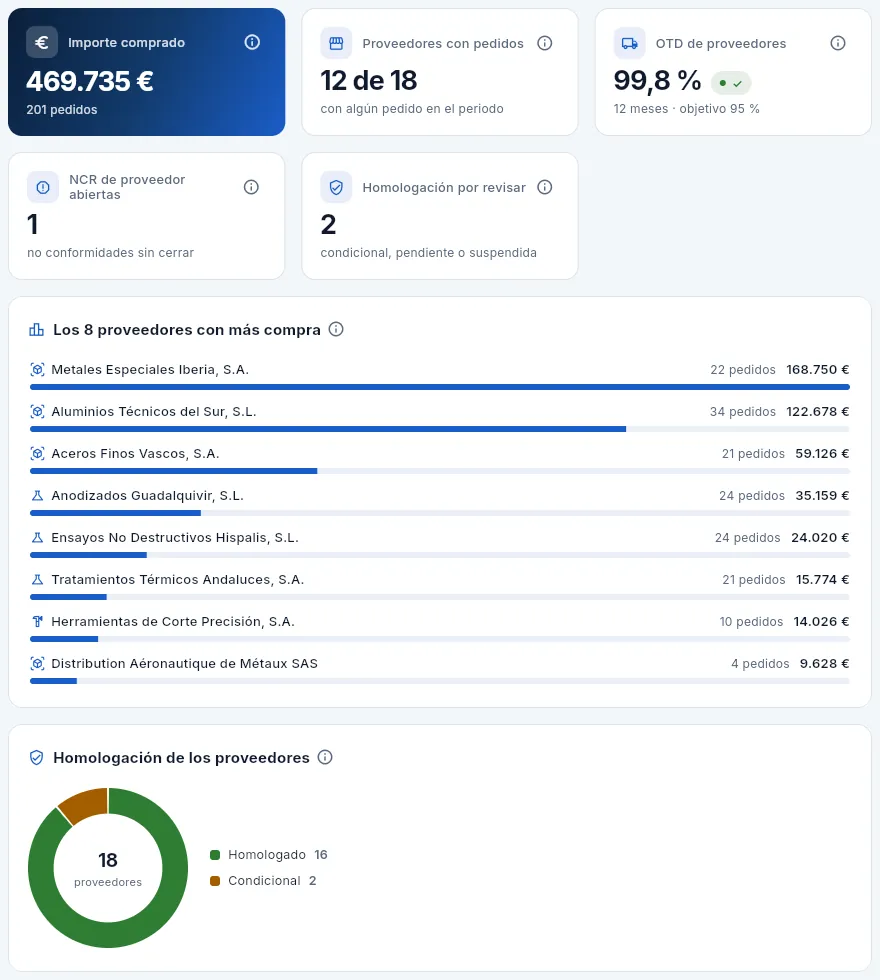The image size is (880, 980).
Task: Show info for Homologación de los proveedores
Action: tap(325, 758)
